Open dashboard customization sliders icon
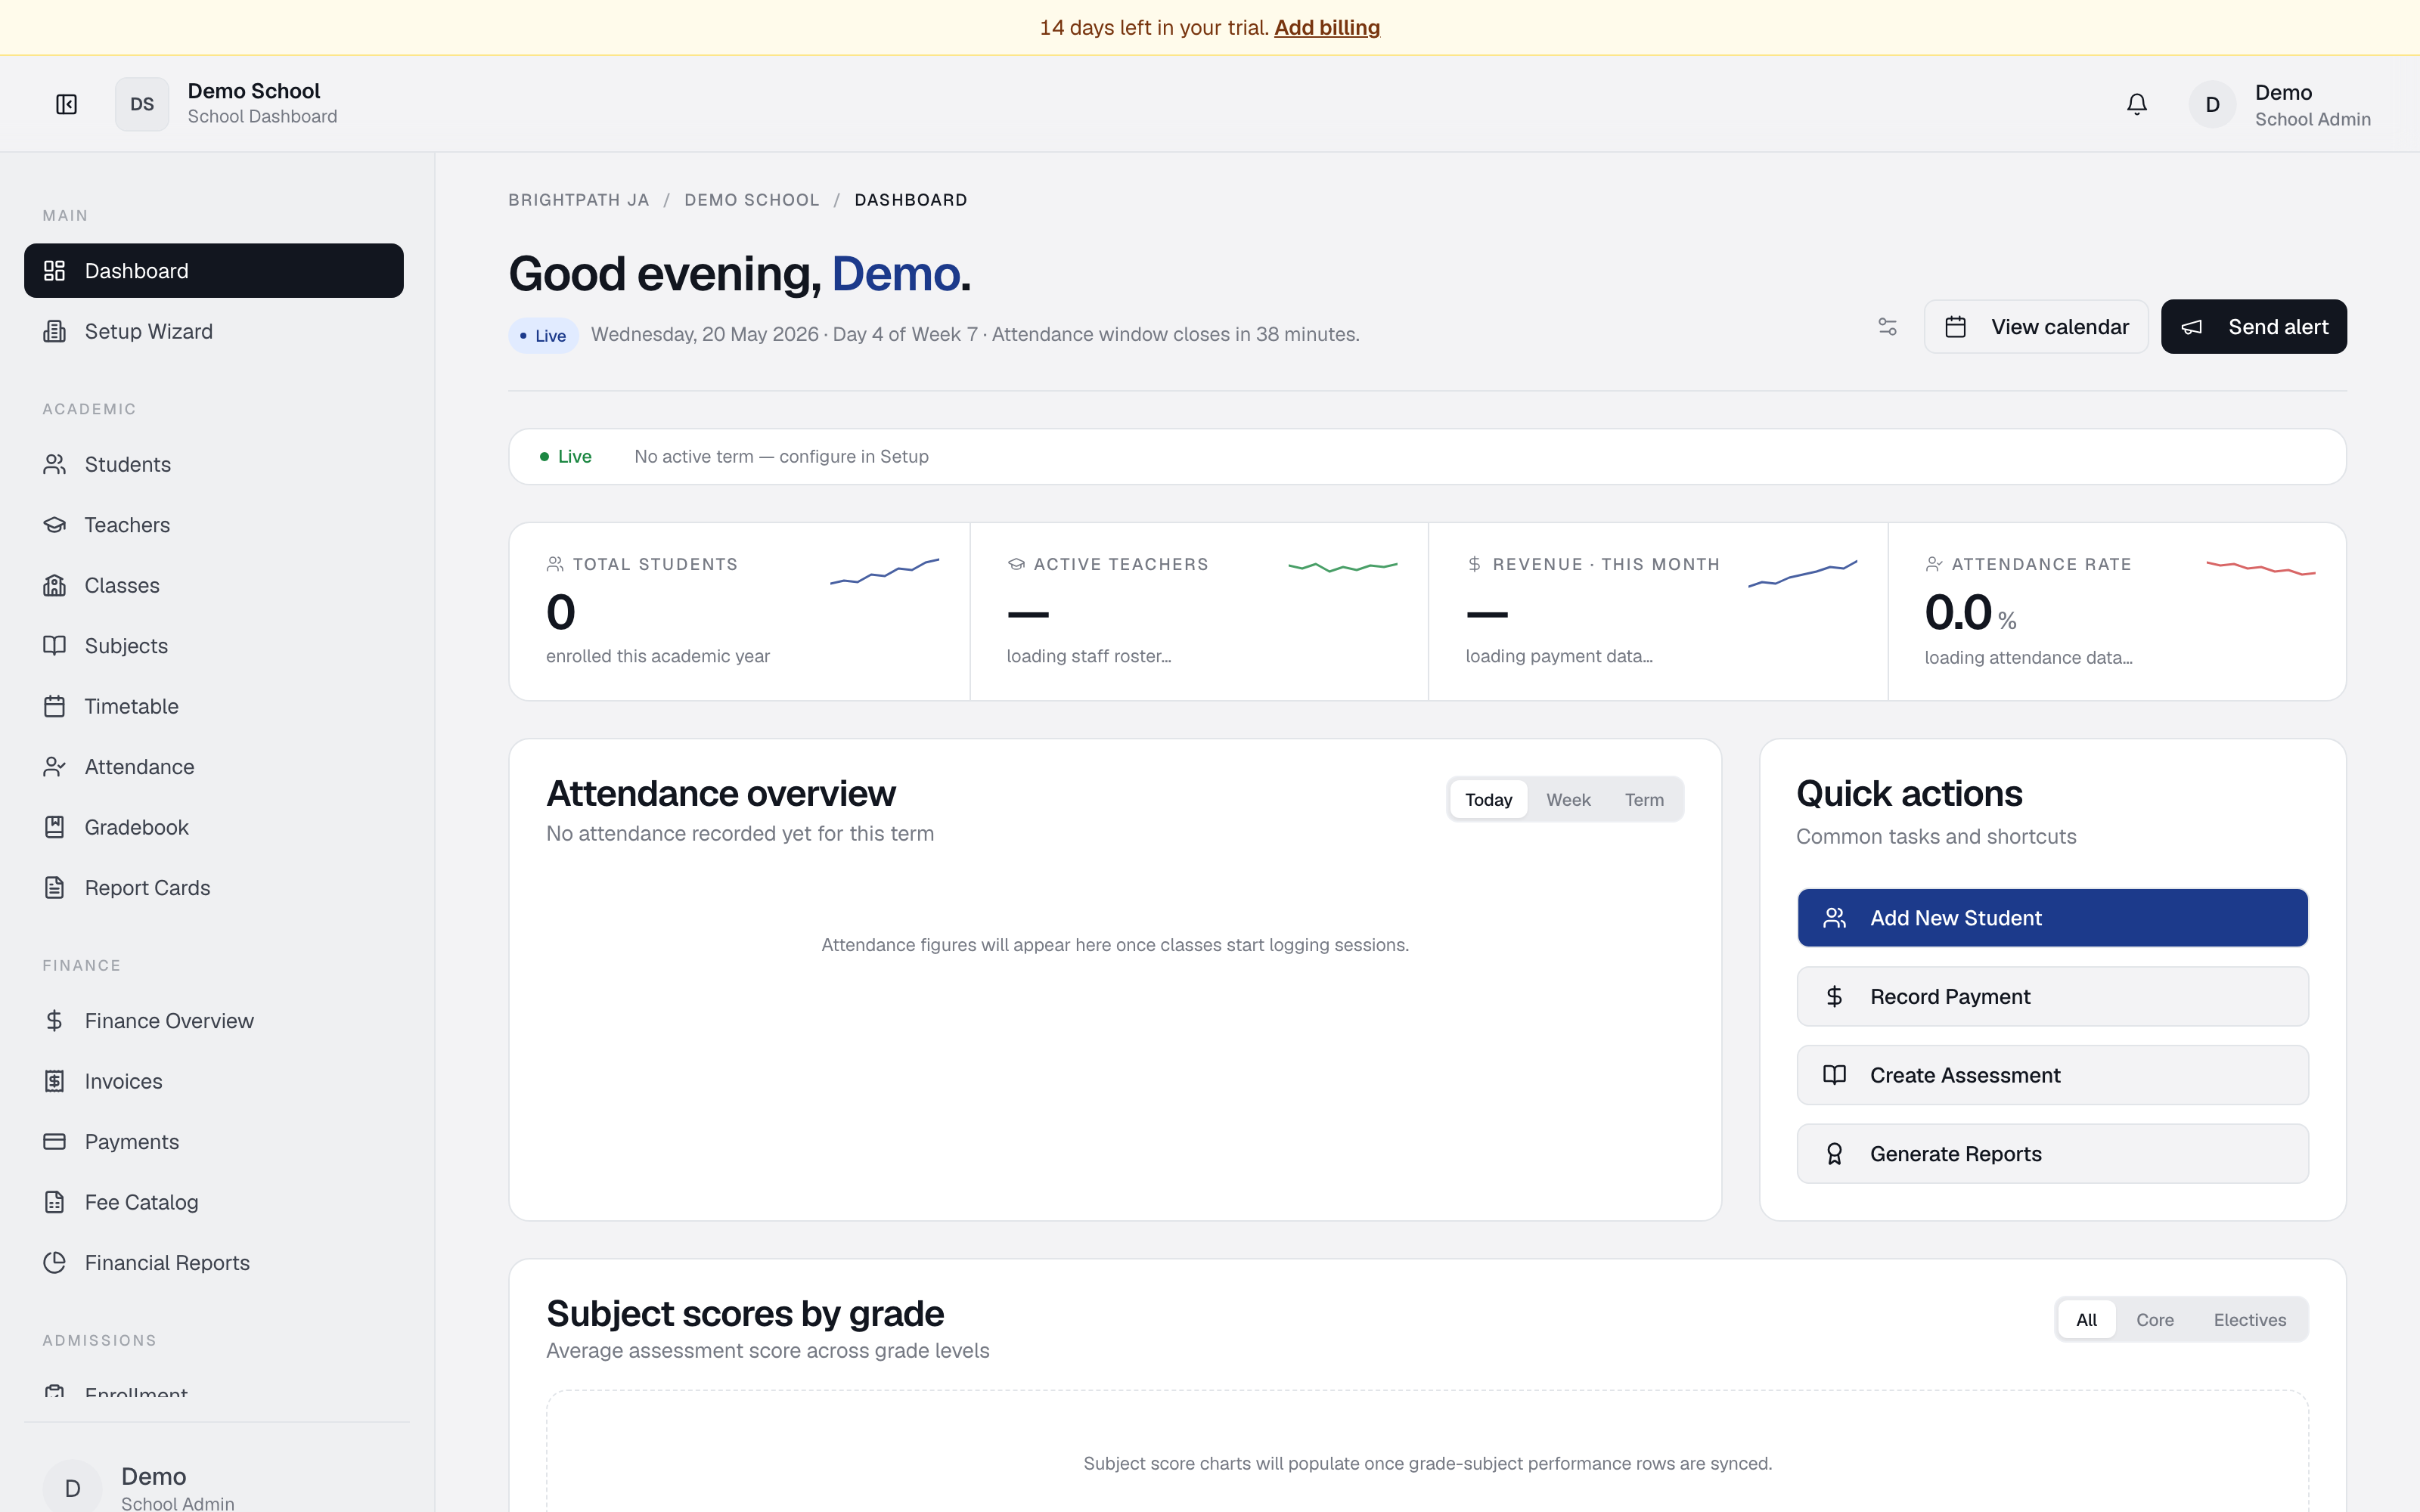 click(x=1887, y=327)
